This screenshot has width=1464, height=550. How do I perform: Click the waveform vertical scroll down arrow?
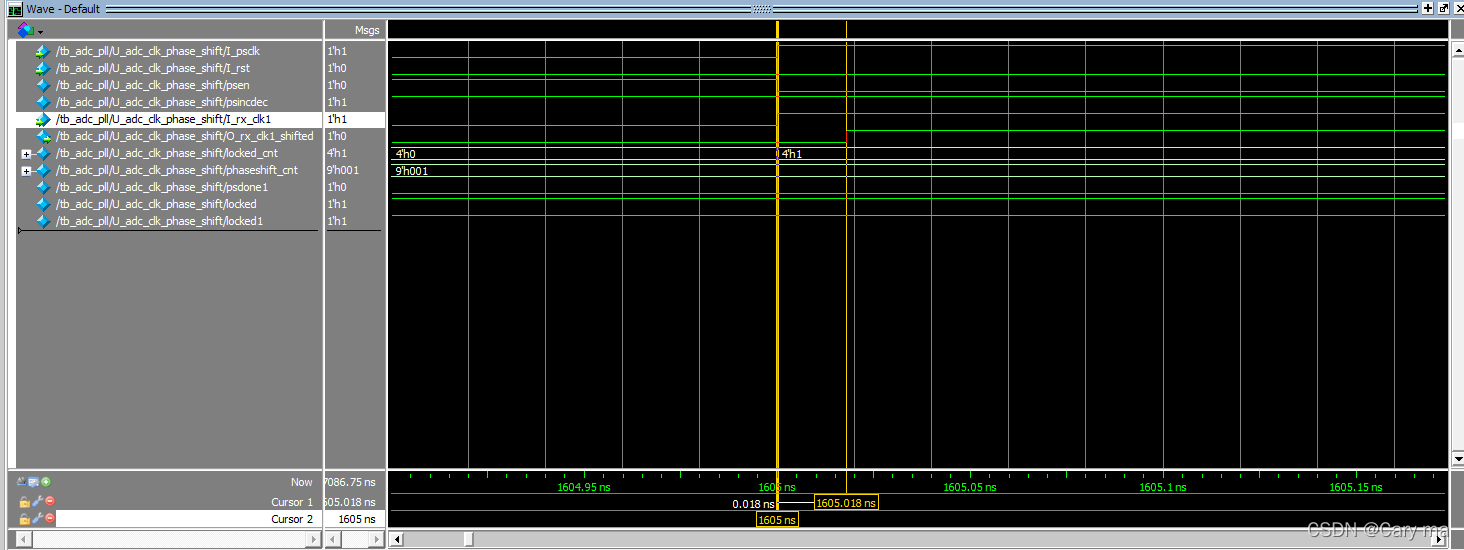[1456, 459]
